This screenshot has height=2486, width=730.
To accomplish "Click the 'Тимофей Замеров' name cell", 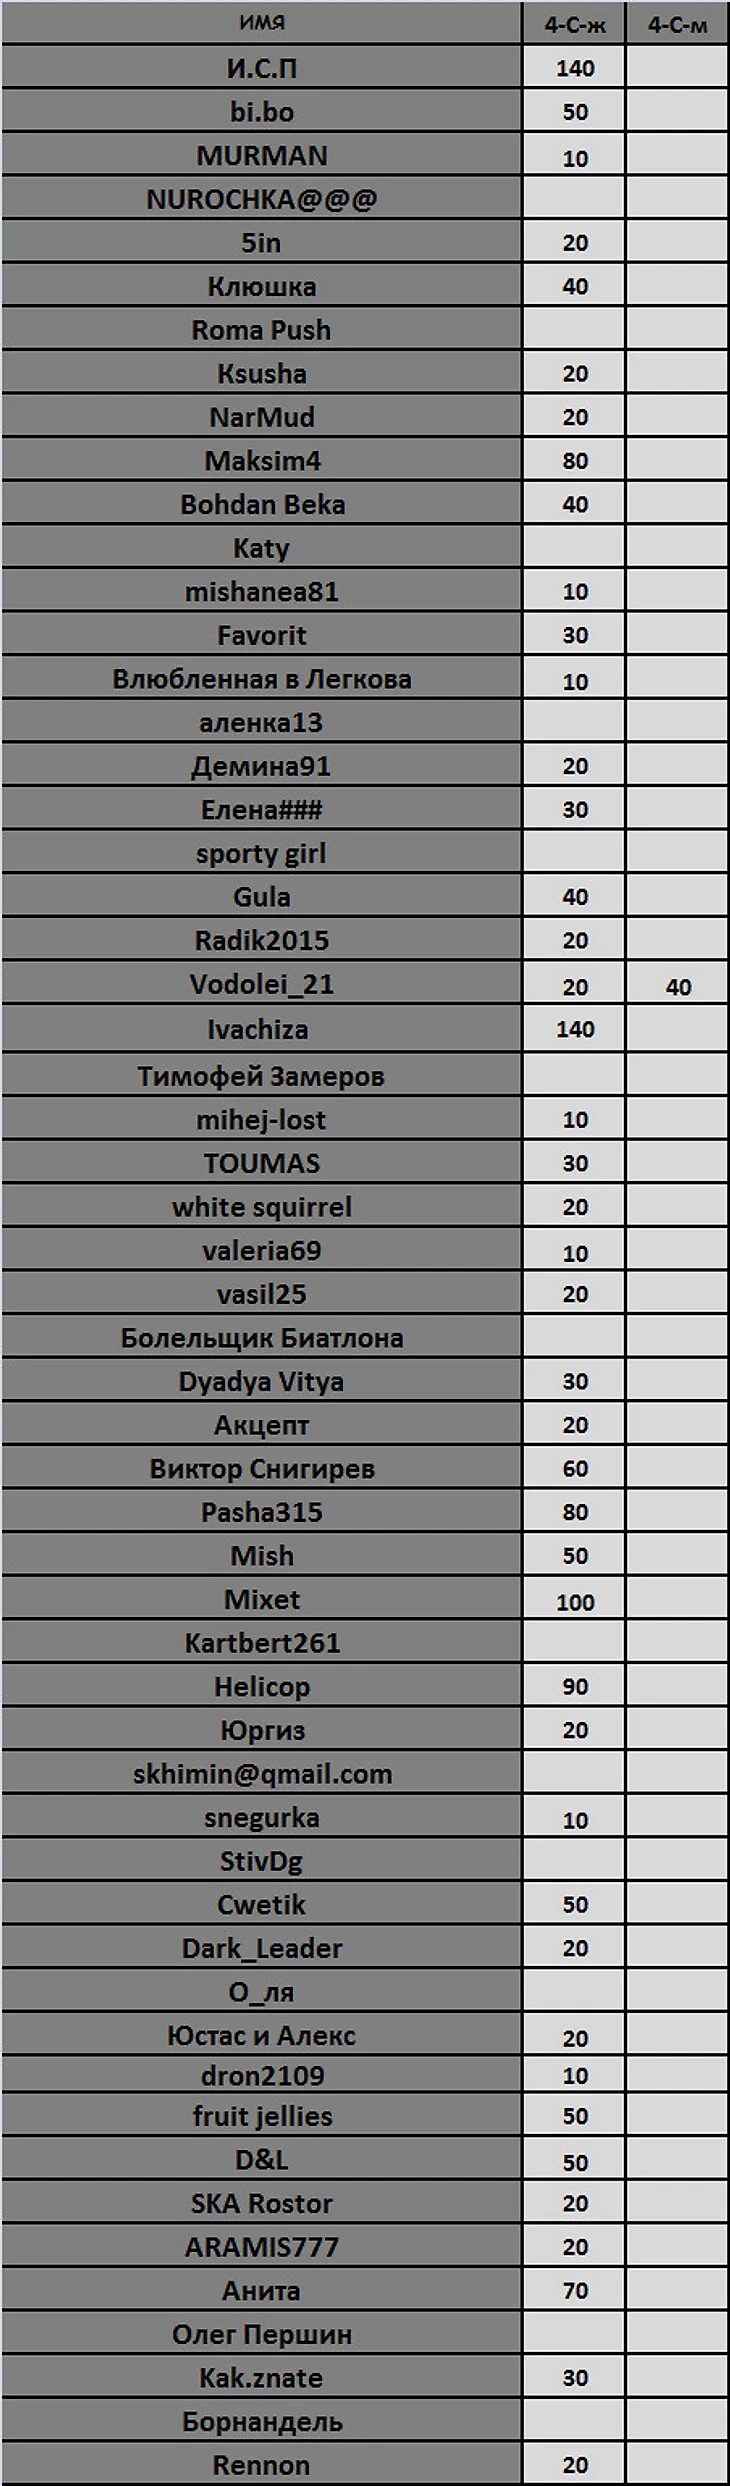I will pyautogui.click(x=261, y=1076).
